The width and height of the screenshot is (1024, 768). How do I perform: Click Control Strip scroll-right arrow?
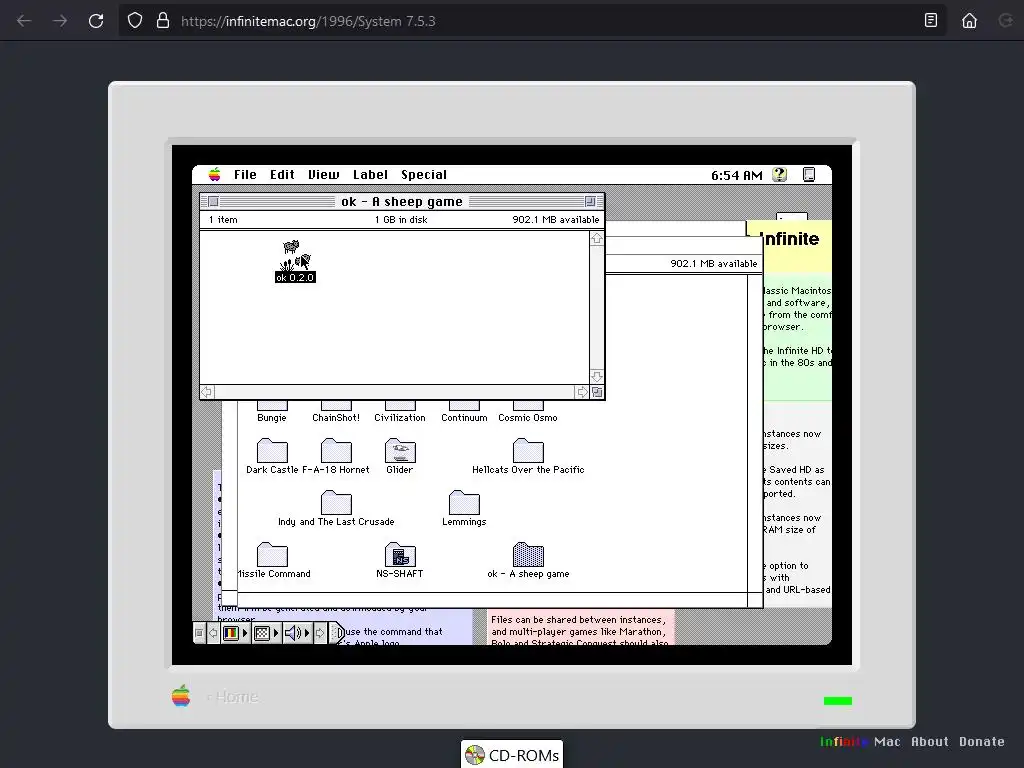[320, 633]
